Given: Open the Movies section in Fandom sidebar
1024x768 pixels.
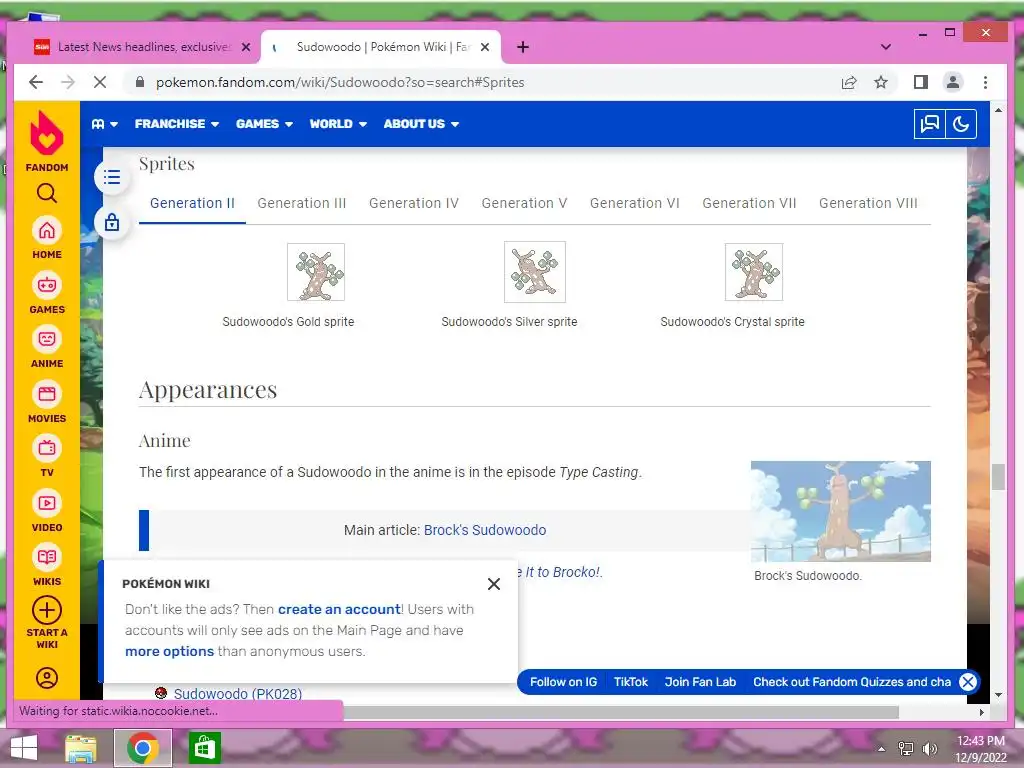Looking at the screenshot, I should [x=47, y=402].
